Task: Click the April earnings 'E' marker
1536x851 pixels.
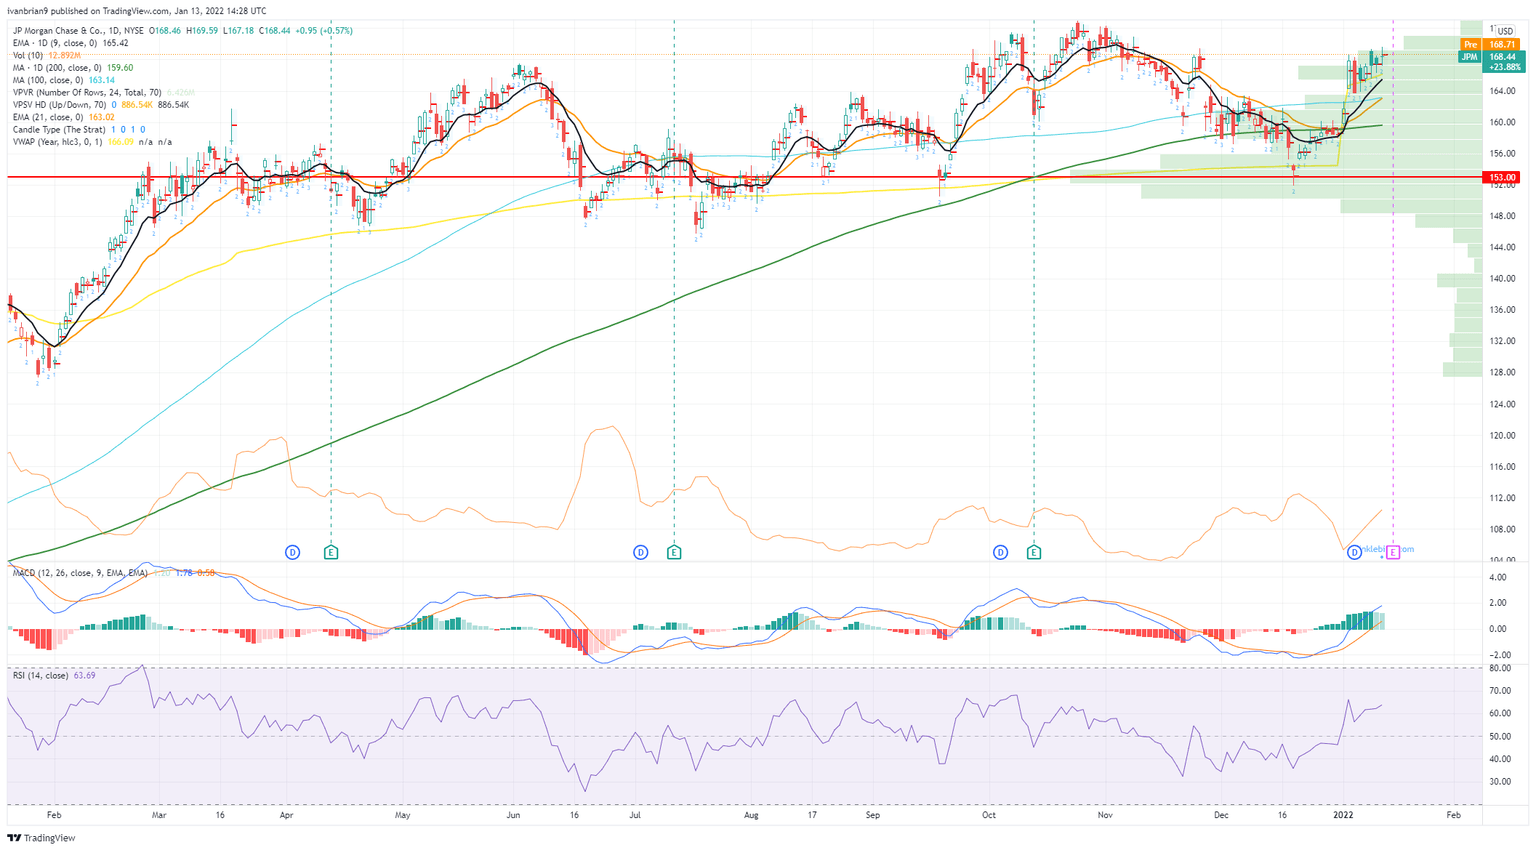Action: pyautogui.click(x=331, y=552)
